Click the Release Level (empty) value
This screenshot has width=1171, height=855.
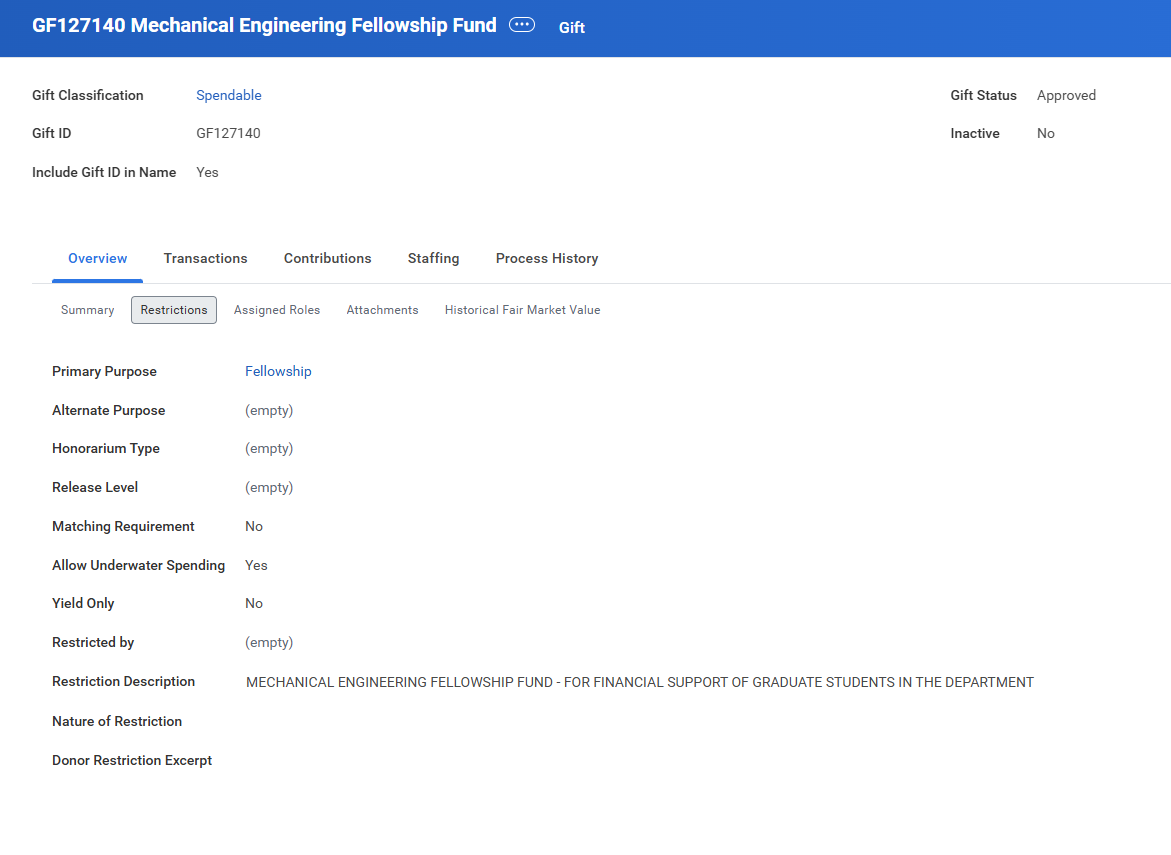coord(269,487)
